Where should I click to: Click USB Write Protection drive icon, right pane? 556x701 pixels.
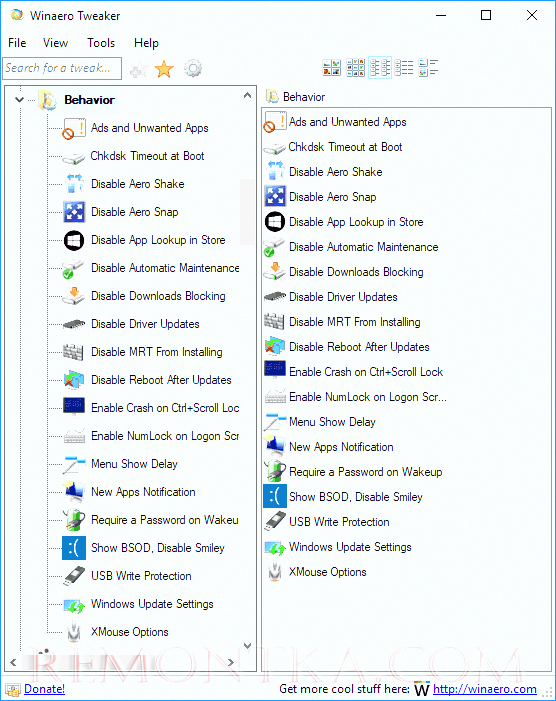pyautogui.click(x=275, y=521)
